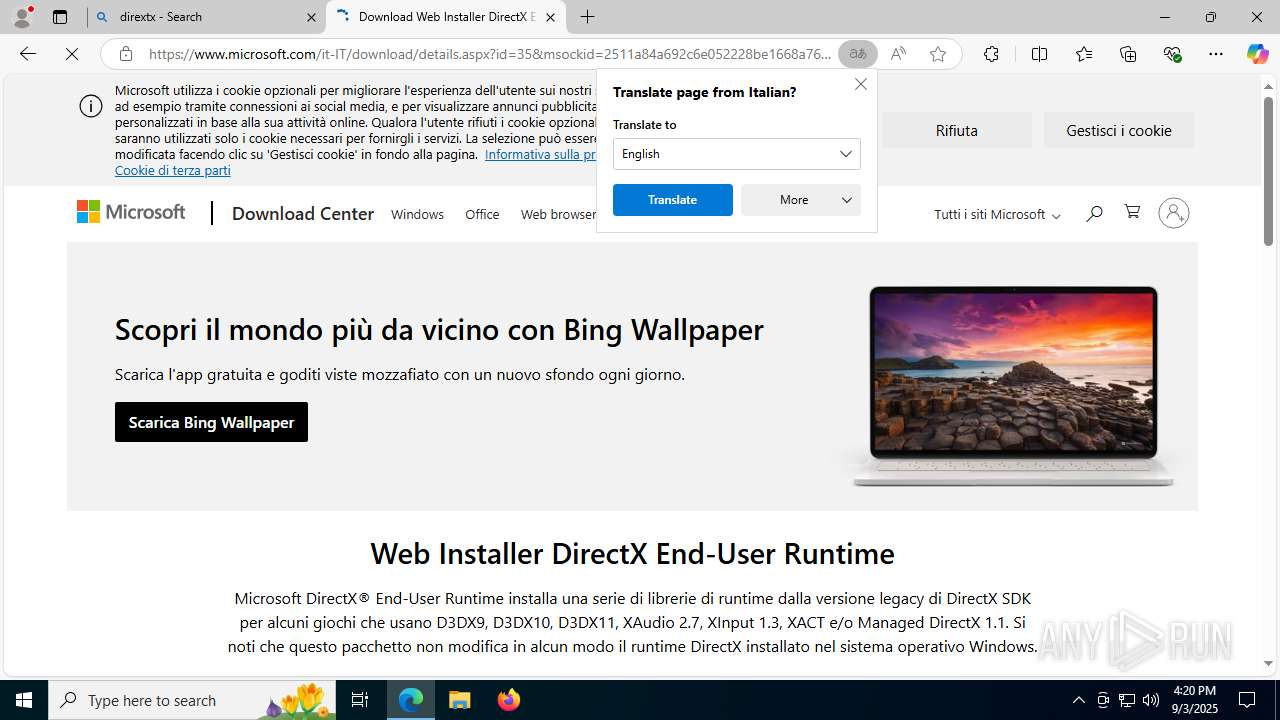Expand Tutti i siti Microsoft menu

coord(997,214)
